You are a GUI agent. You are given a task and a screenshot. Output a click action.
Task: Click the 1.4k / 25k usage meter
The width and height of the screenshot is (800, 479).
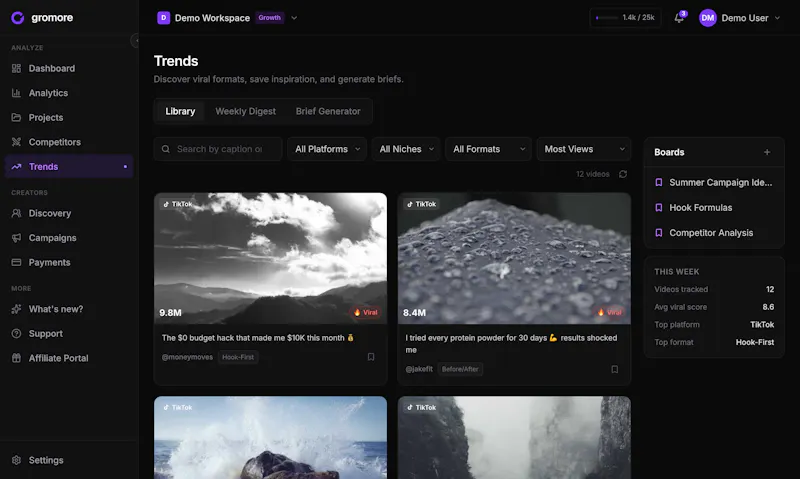[x=625, y=18]
